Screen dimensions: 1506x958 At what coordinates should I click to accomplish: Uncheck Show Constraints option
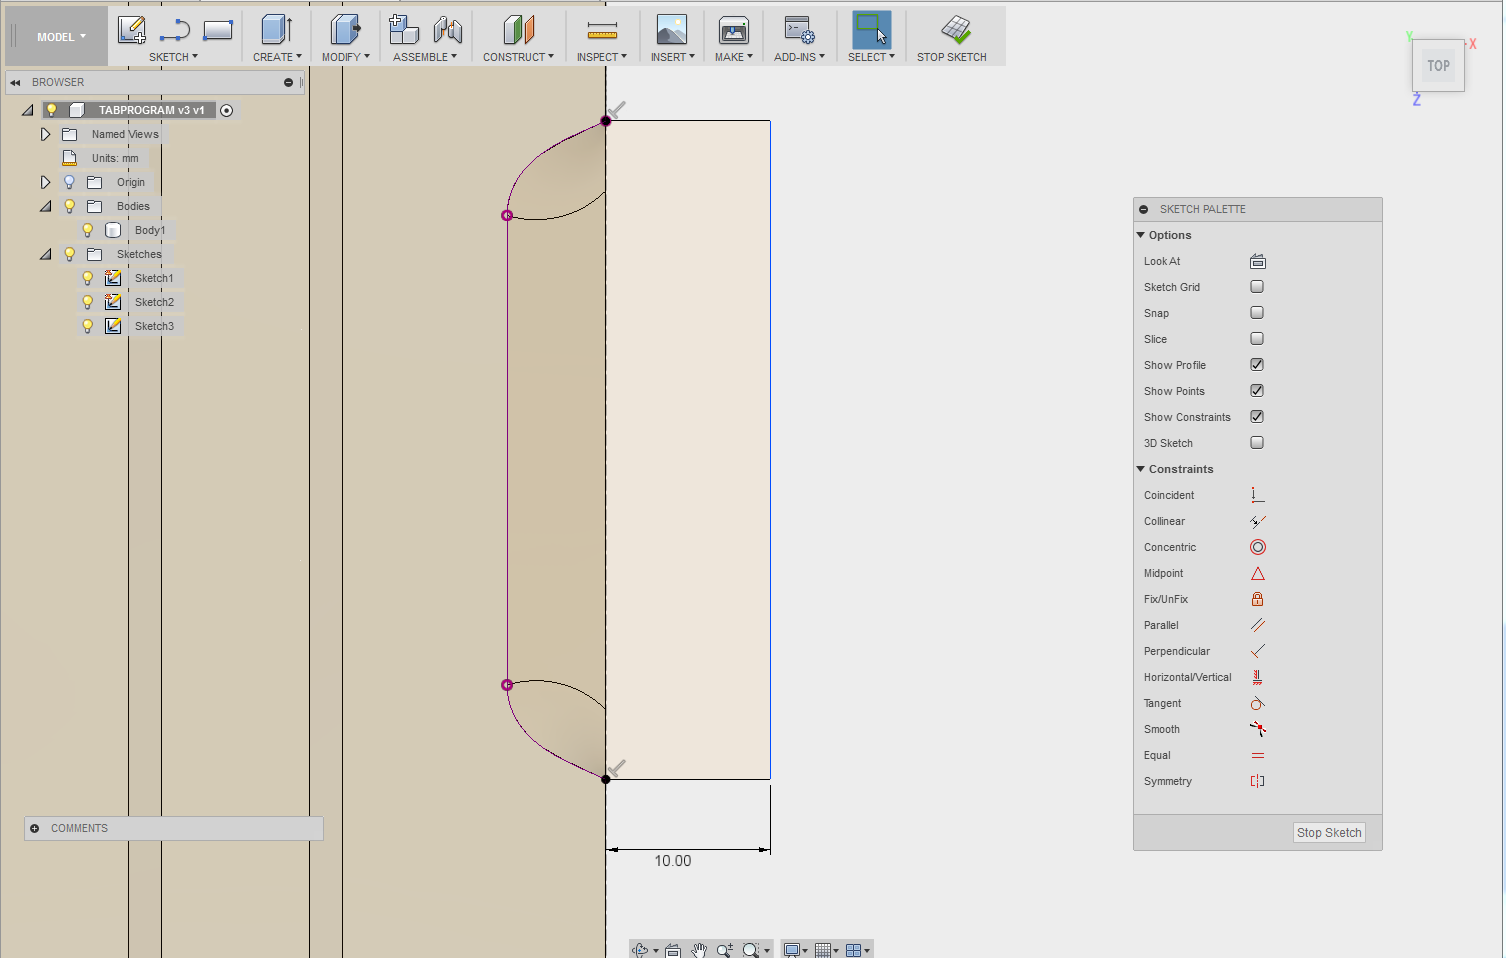coord(1257,417)
